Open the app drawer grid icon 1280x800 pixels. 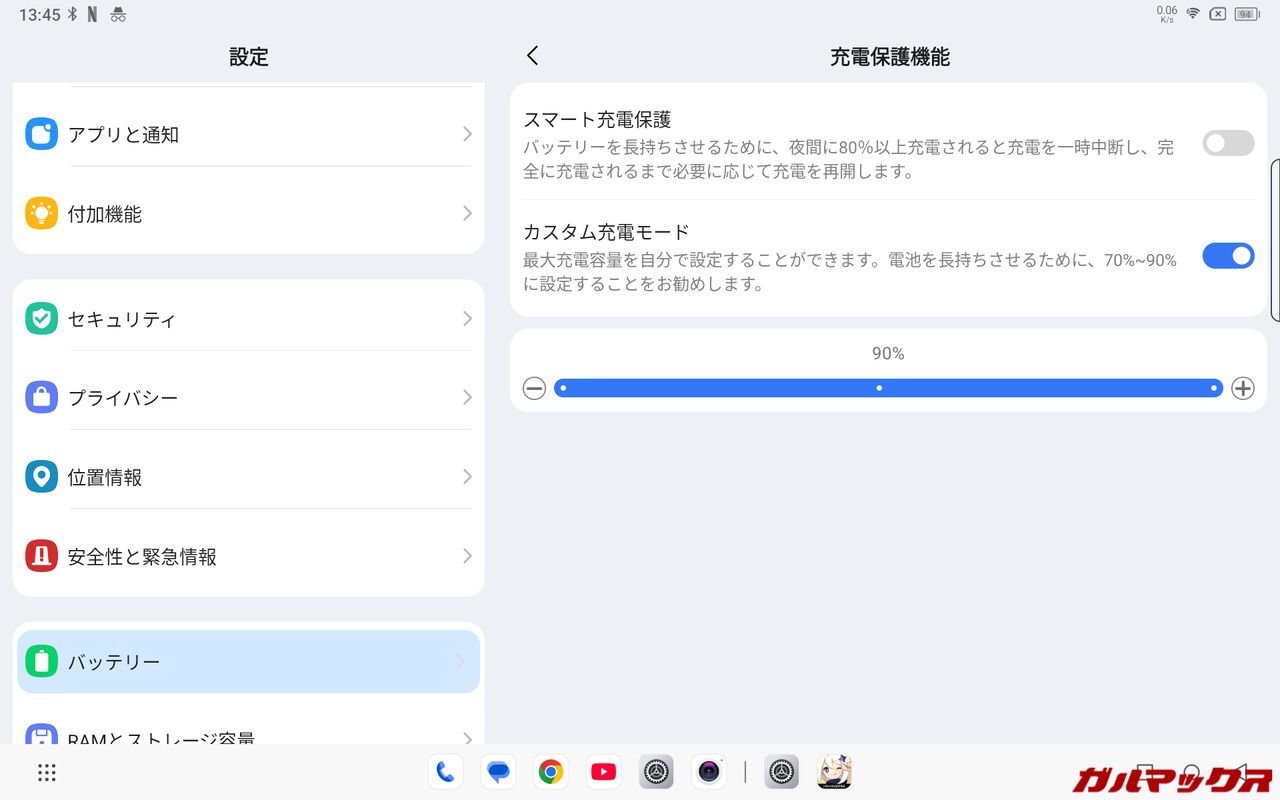[46, 772]
